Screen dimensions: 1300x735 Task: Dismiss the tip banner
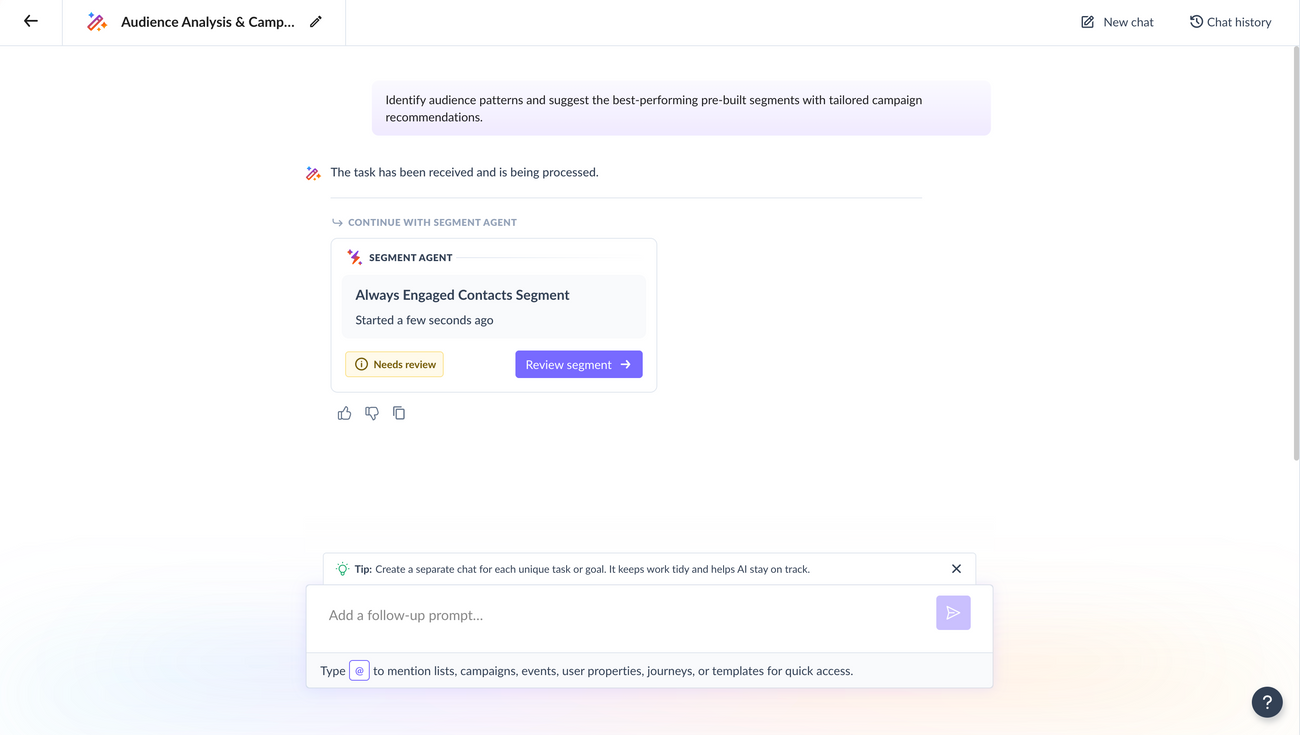click(955, 568)
